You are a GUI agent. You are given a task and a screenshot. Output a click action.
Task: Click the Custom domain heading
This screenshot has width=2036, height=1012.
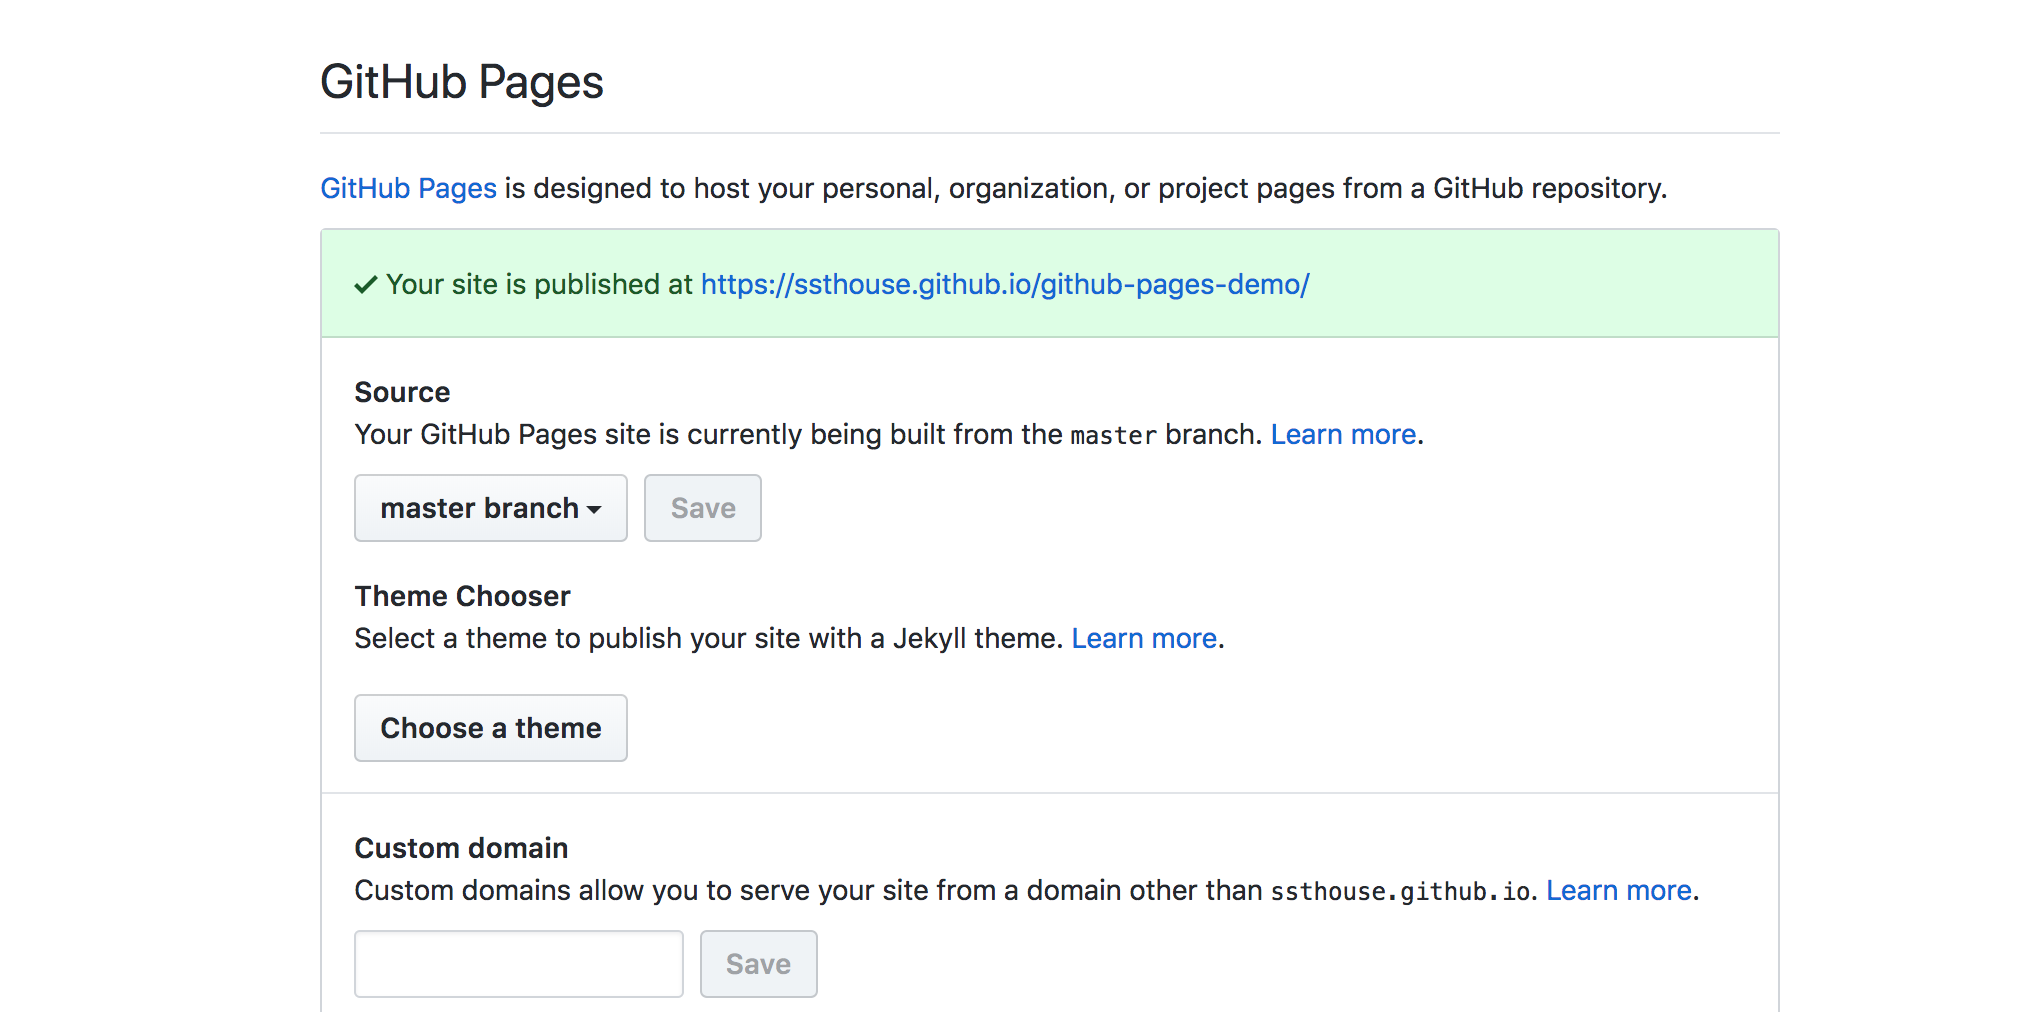click(461, 848)
